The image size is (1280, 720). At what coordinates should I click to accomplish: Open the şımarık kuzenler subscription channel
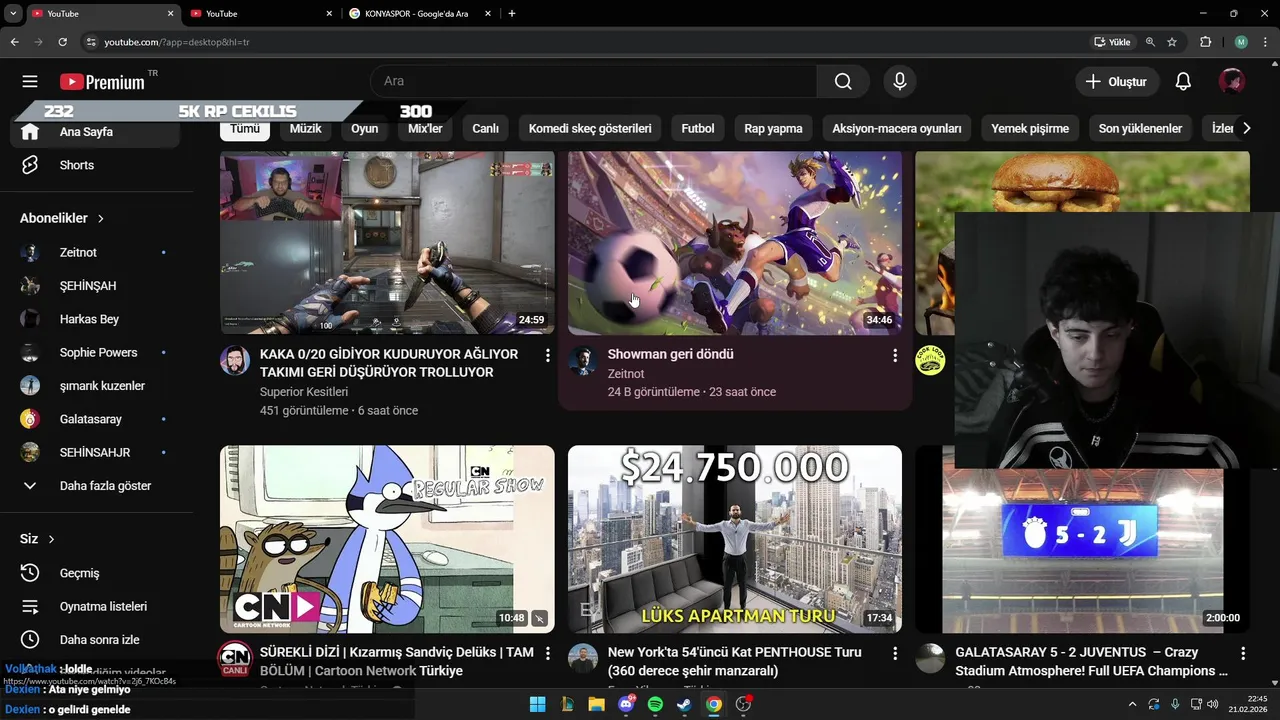(95, 386)
